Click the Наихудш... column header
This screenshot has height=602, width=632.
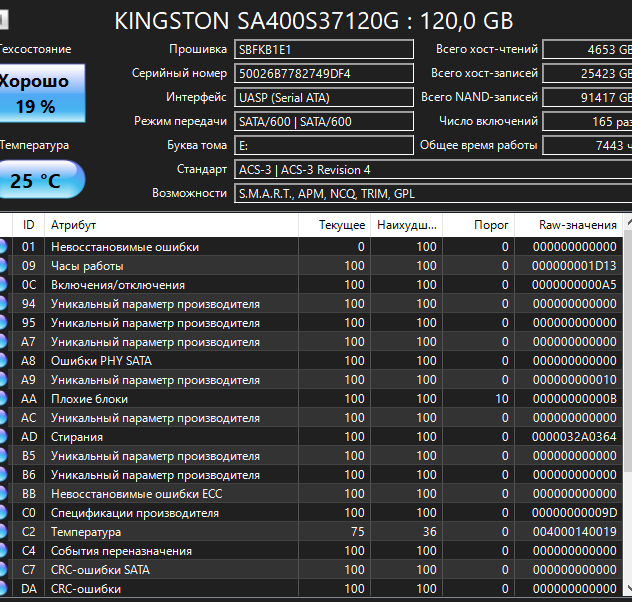[x=407, y=225]
